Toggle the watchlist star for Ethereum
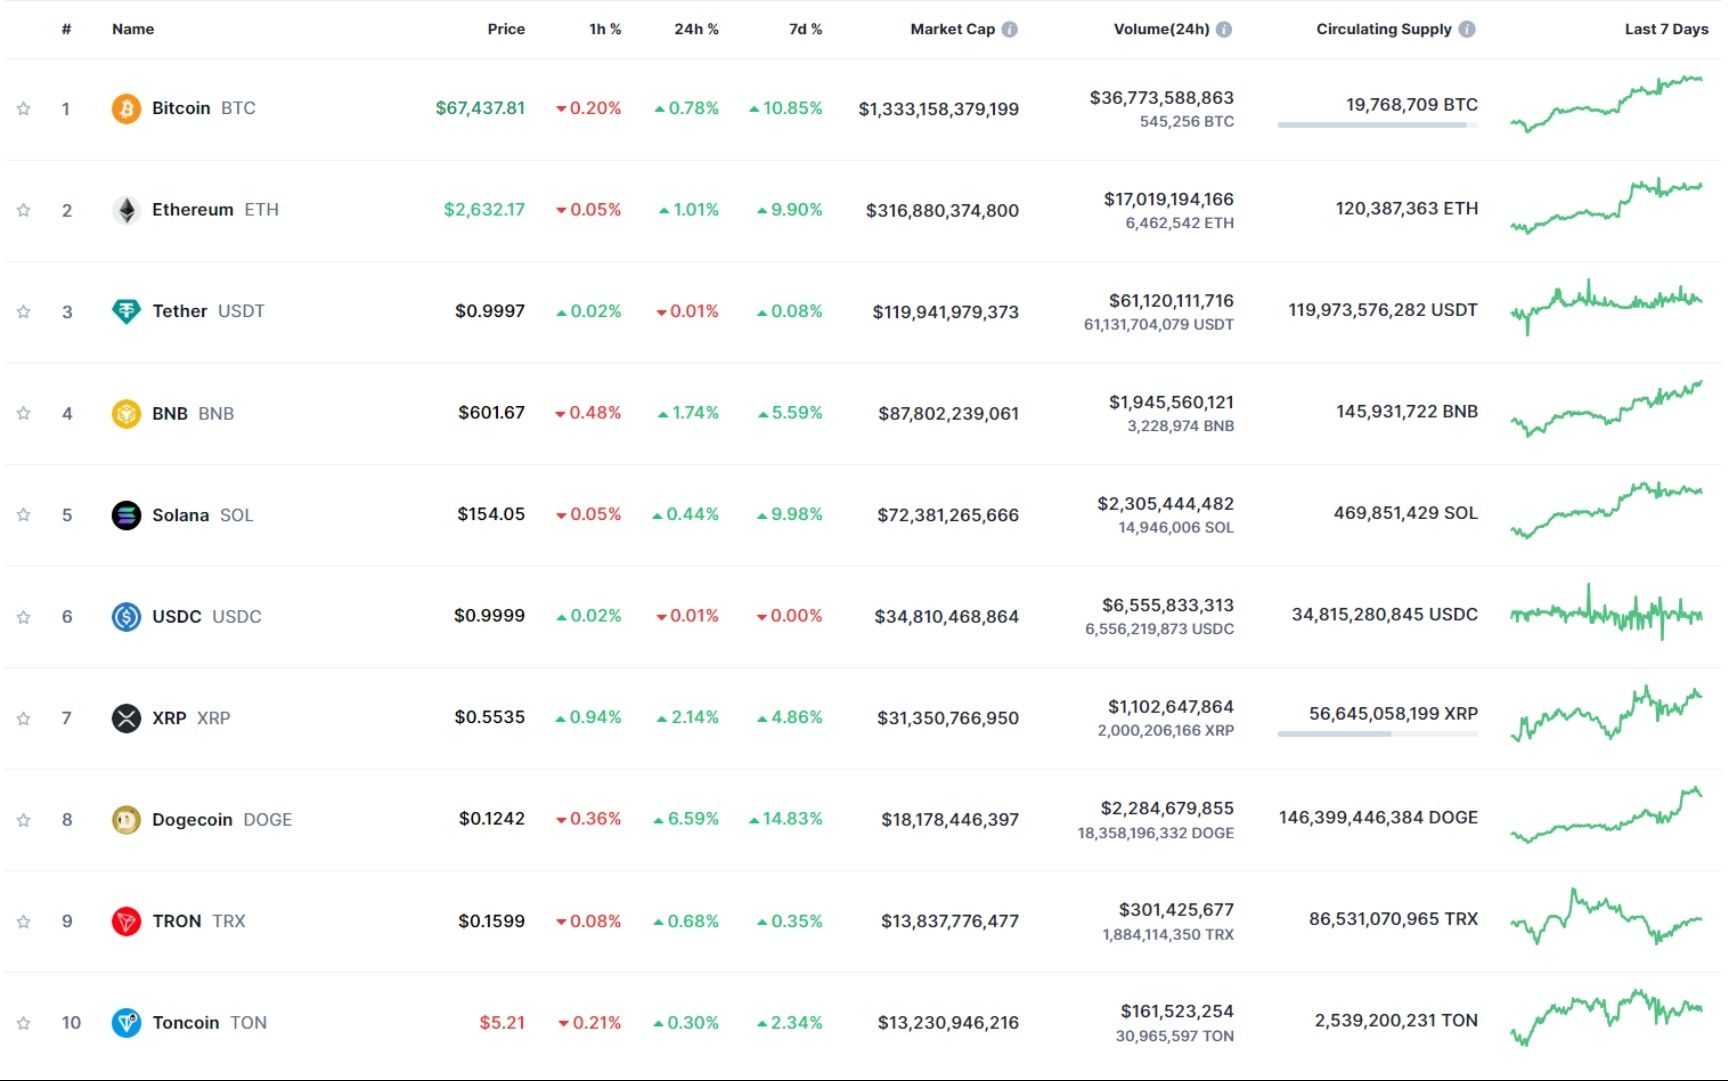The width and height of the screenshot is (1728, 1081). 22,210
